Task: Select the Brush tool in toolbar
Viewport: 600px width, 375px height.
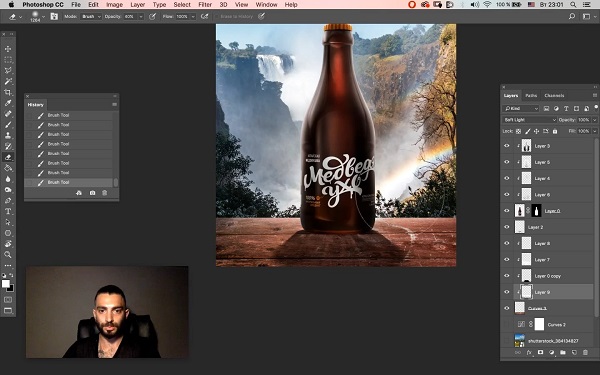Action: coord(8,125)
